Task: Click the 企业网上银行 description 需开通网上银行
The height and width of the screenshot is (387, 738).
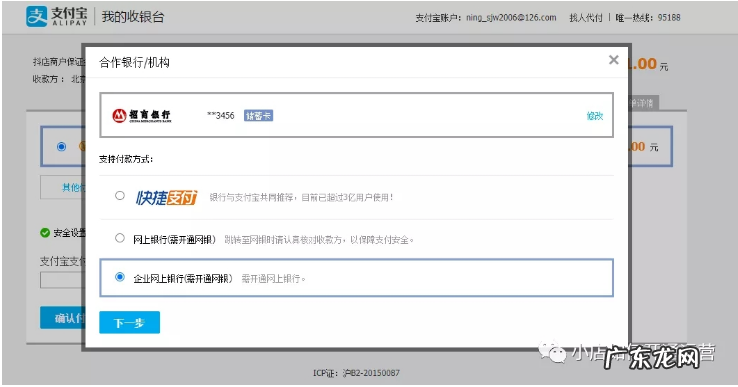Action: 273,279
